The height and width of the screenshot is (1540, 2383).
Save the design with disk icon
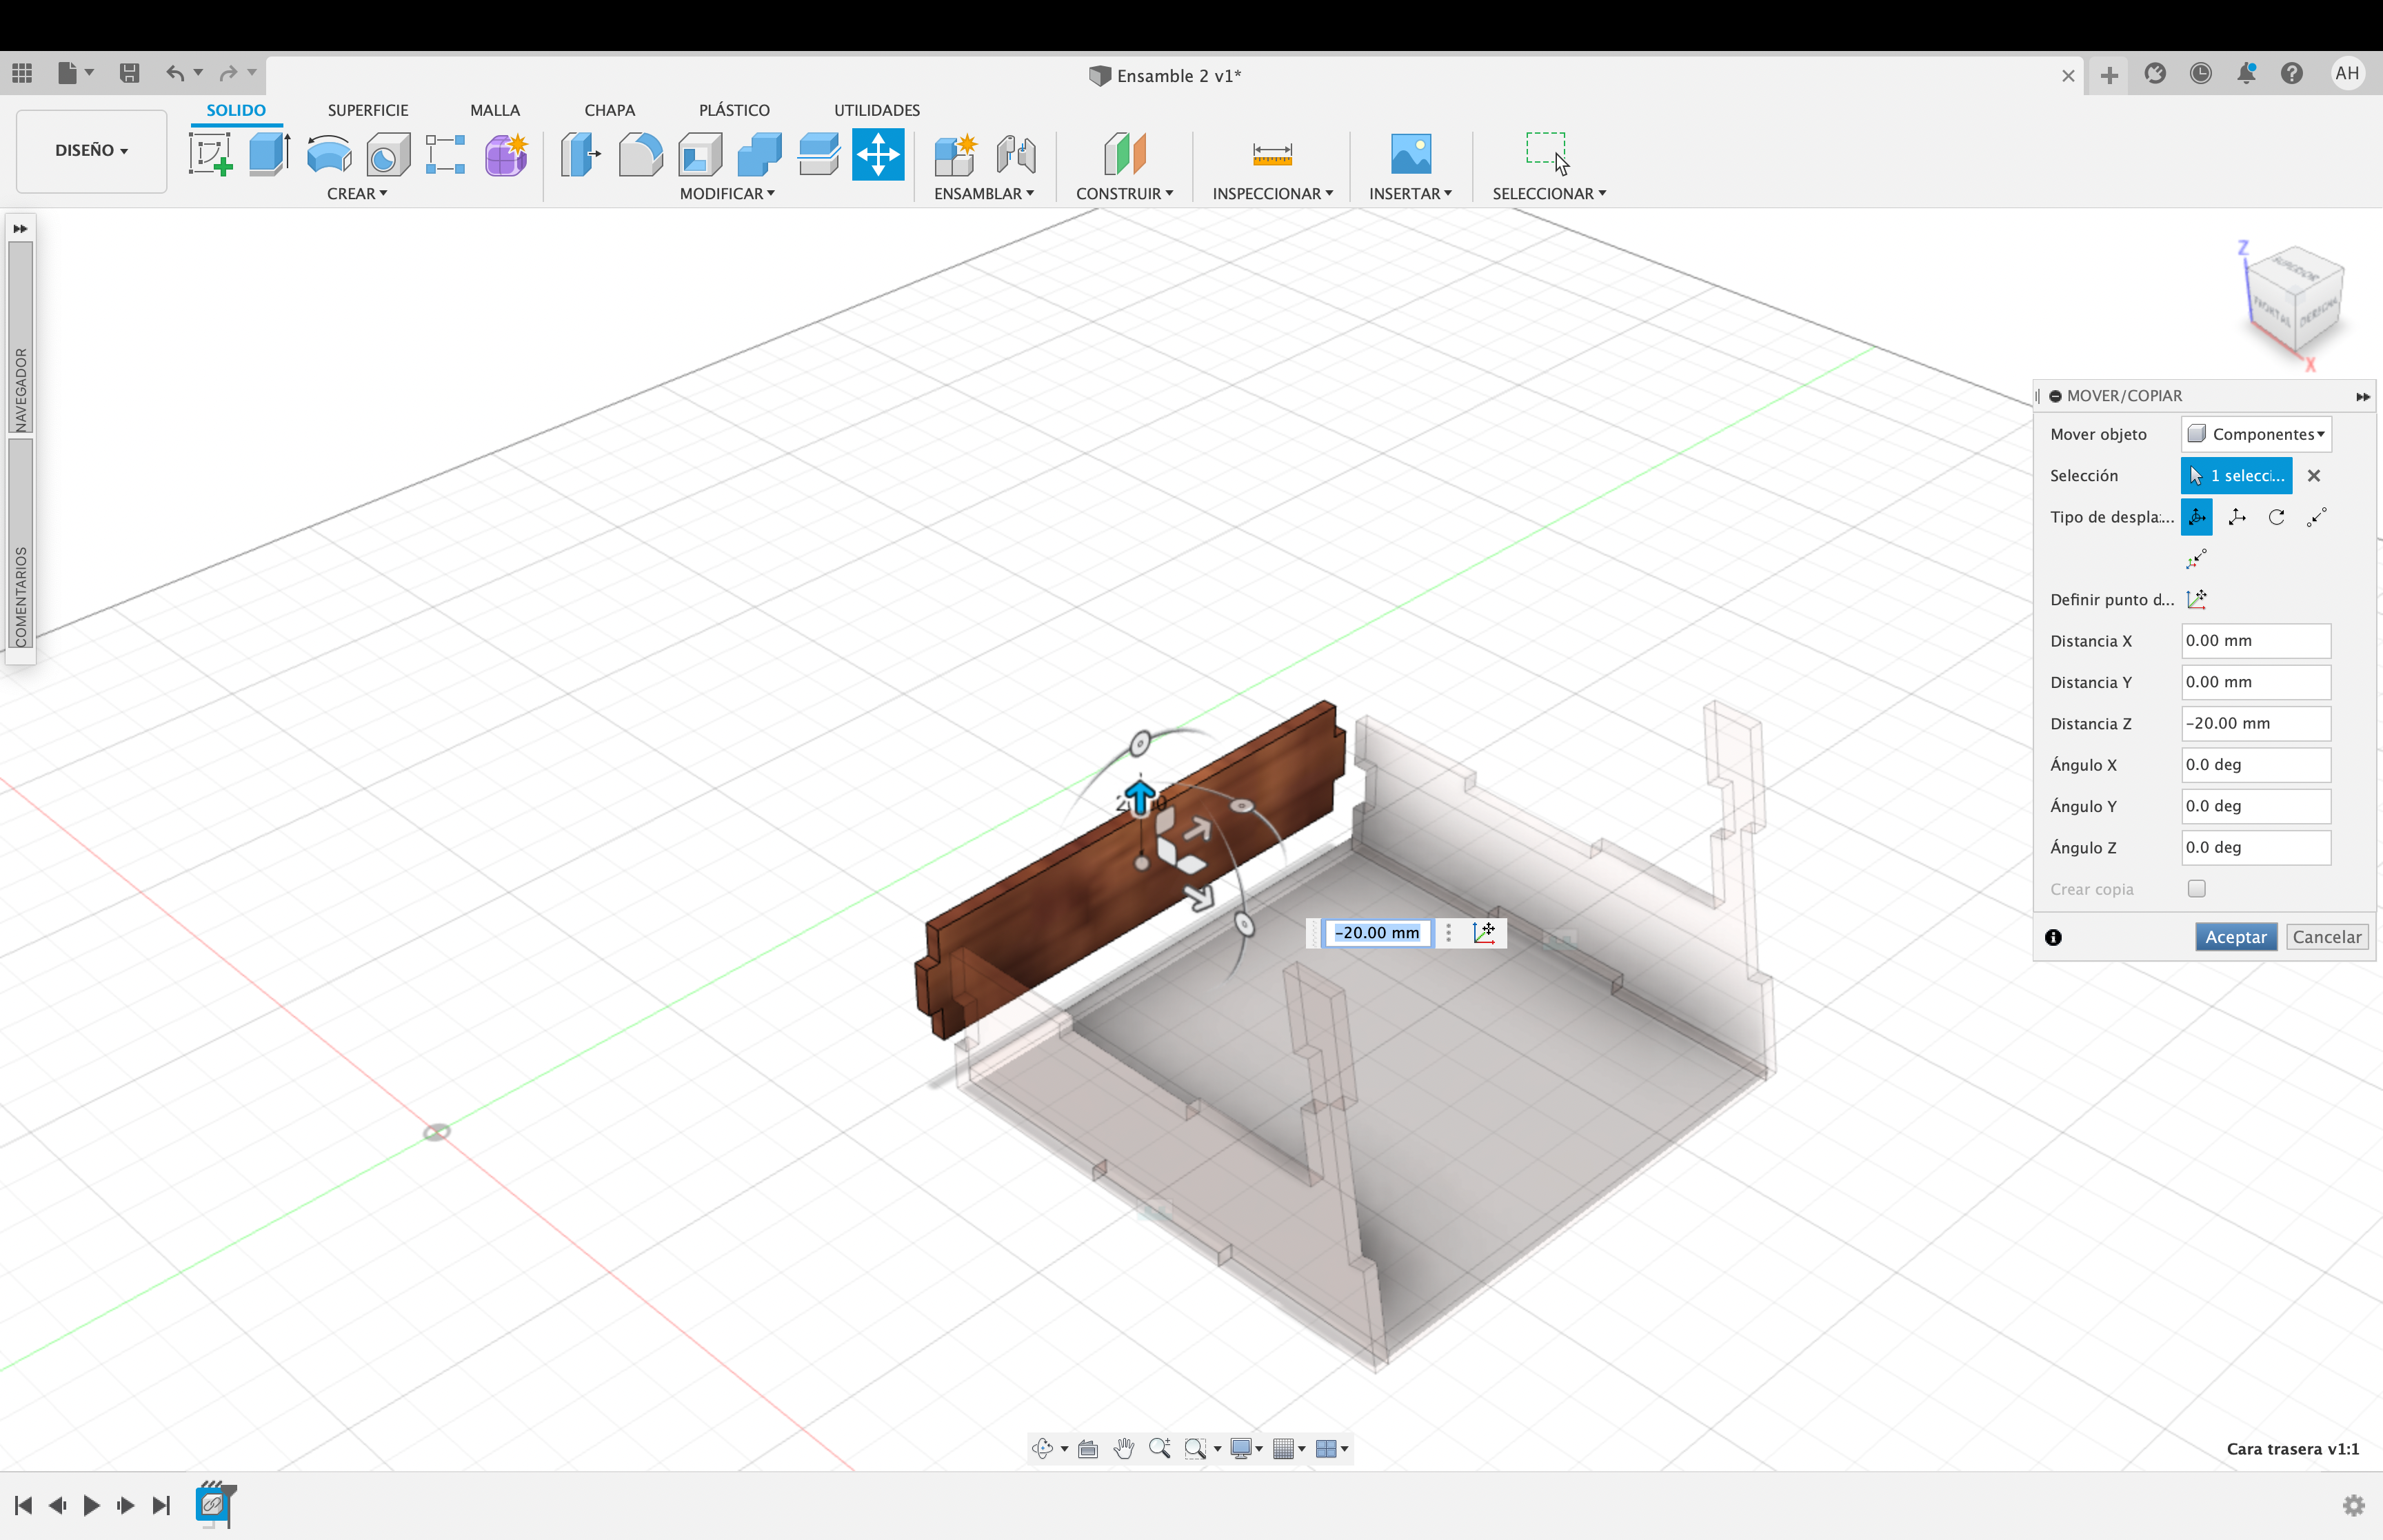(x=129, y=73)
